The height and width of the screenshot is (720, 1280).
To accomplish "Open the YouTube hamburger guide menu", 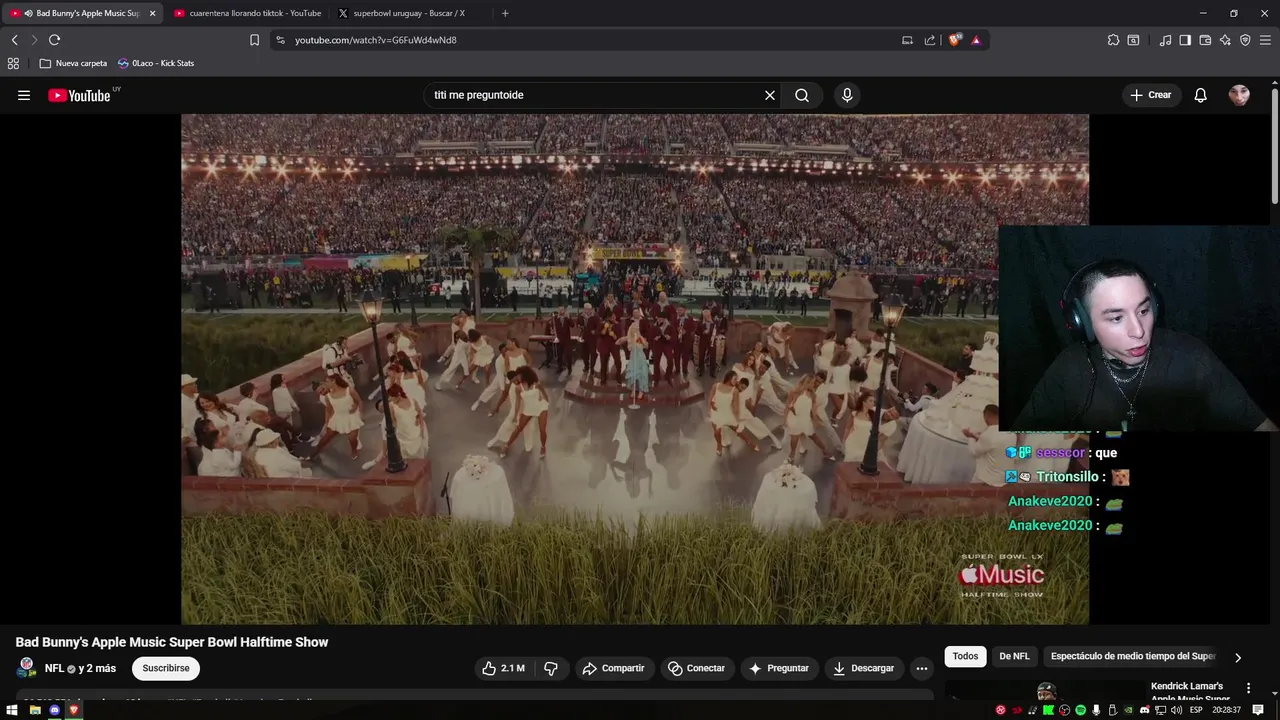I will 24,95.
